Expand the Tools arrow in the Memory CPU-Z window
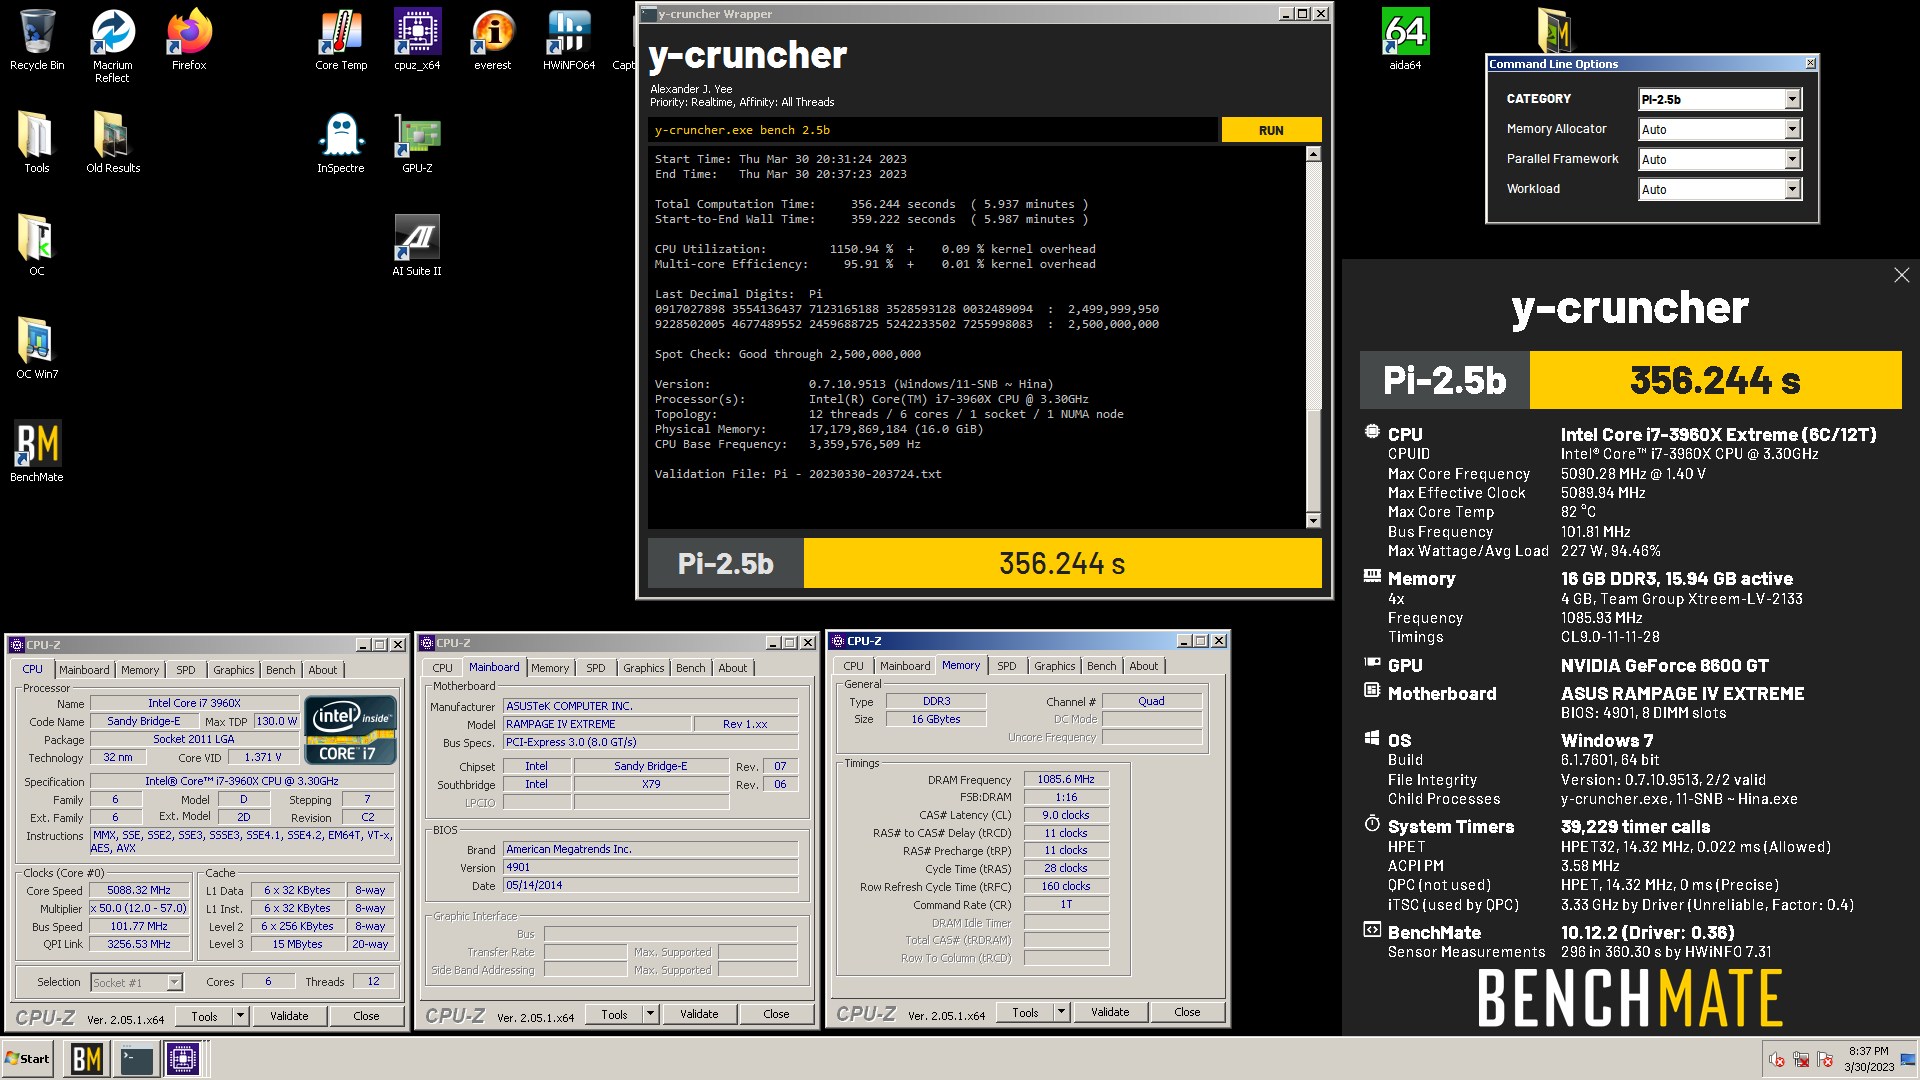This screenshot has height=1080, width=1920. click(1061, 1012)
